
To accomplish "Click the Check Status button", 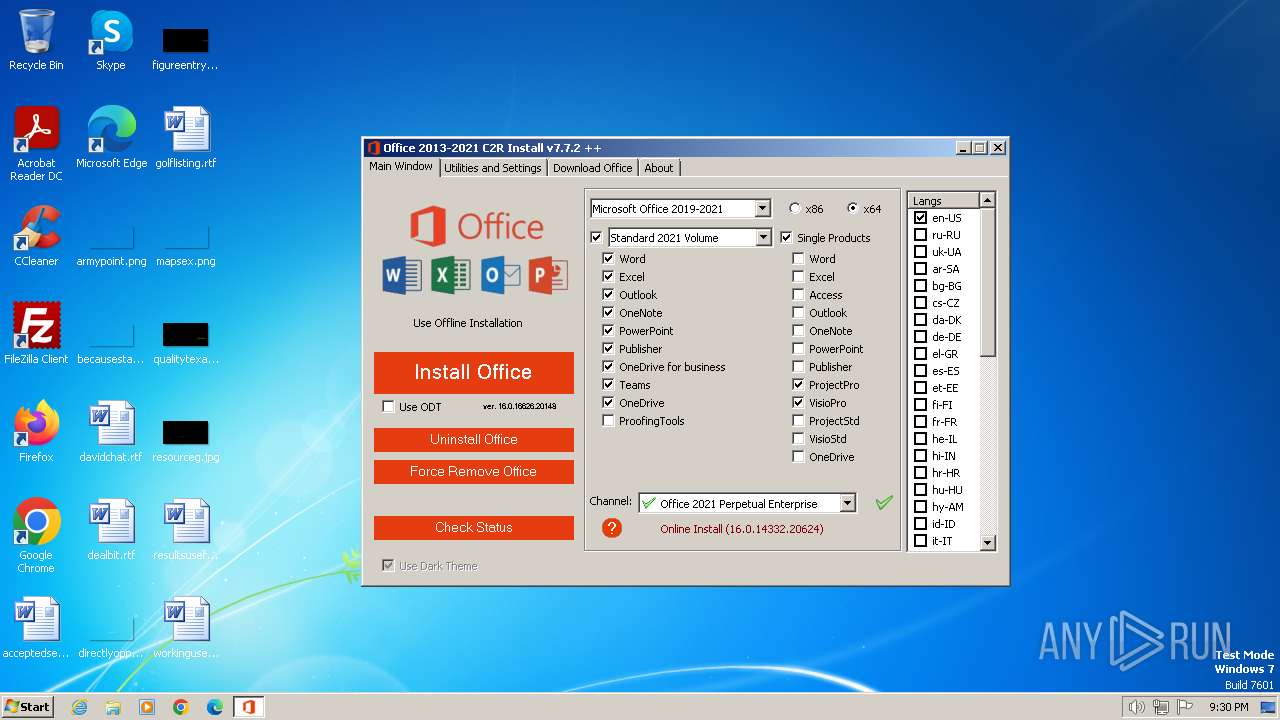I will [474, 527].
